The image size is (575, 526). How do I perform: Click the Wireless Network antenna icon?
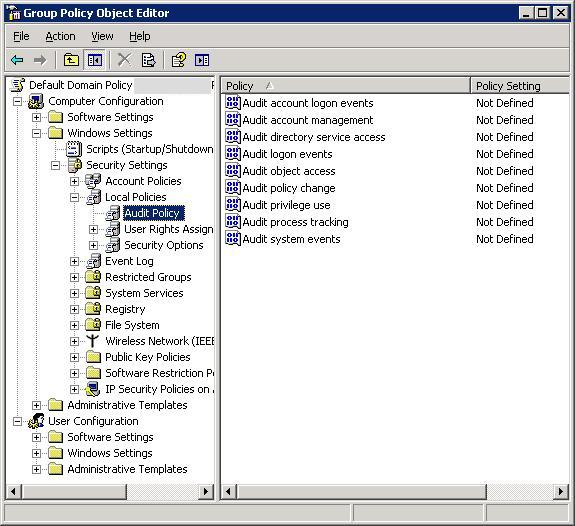tap(92, 341)
